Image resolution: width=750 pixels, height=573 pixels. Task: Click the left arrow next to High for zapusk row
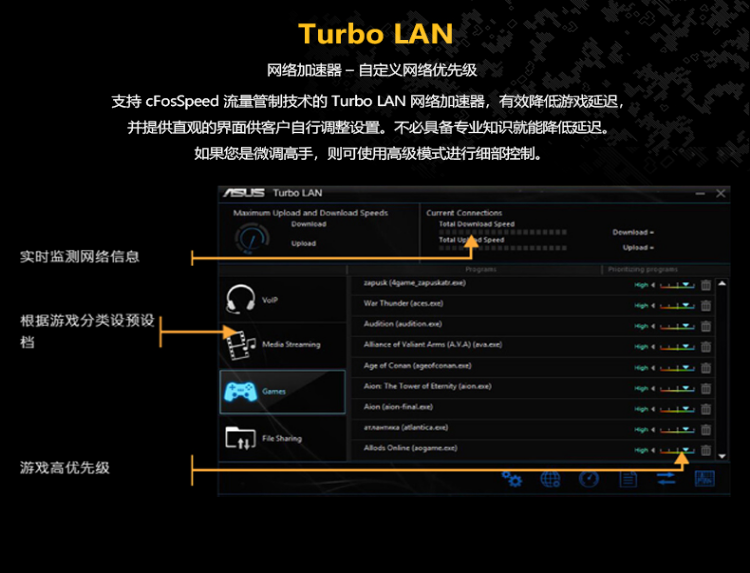pos(653,285)
